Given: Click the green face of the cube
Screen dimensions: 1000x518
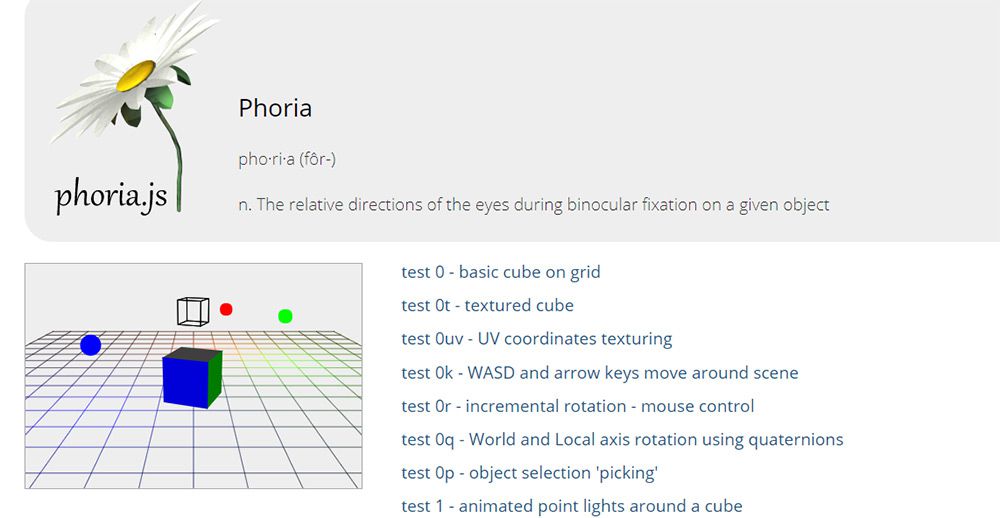Looking at the screenshot, I should [x=214, y=379].
